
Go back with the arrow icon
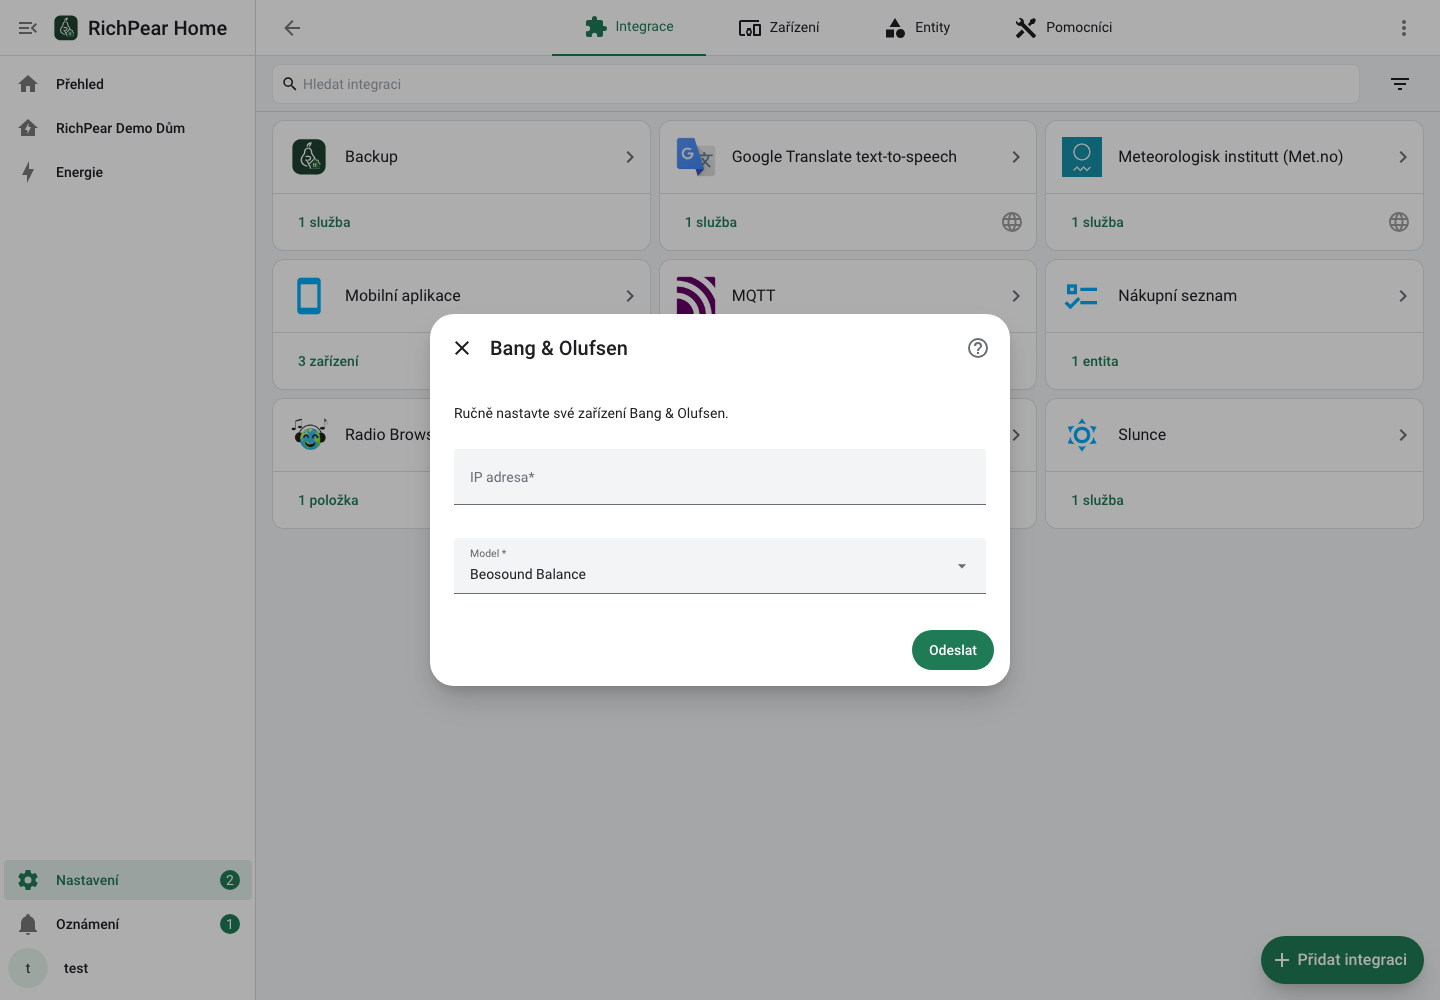(292, 28)
